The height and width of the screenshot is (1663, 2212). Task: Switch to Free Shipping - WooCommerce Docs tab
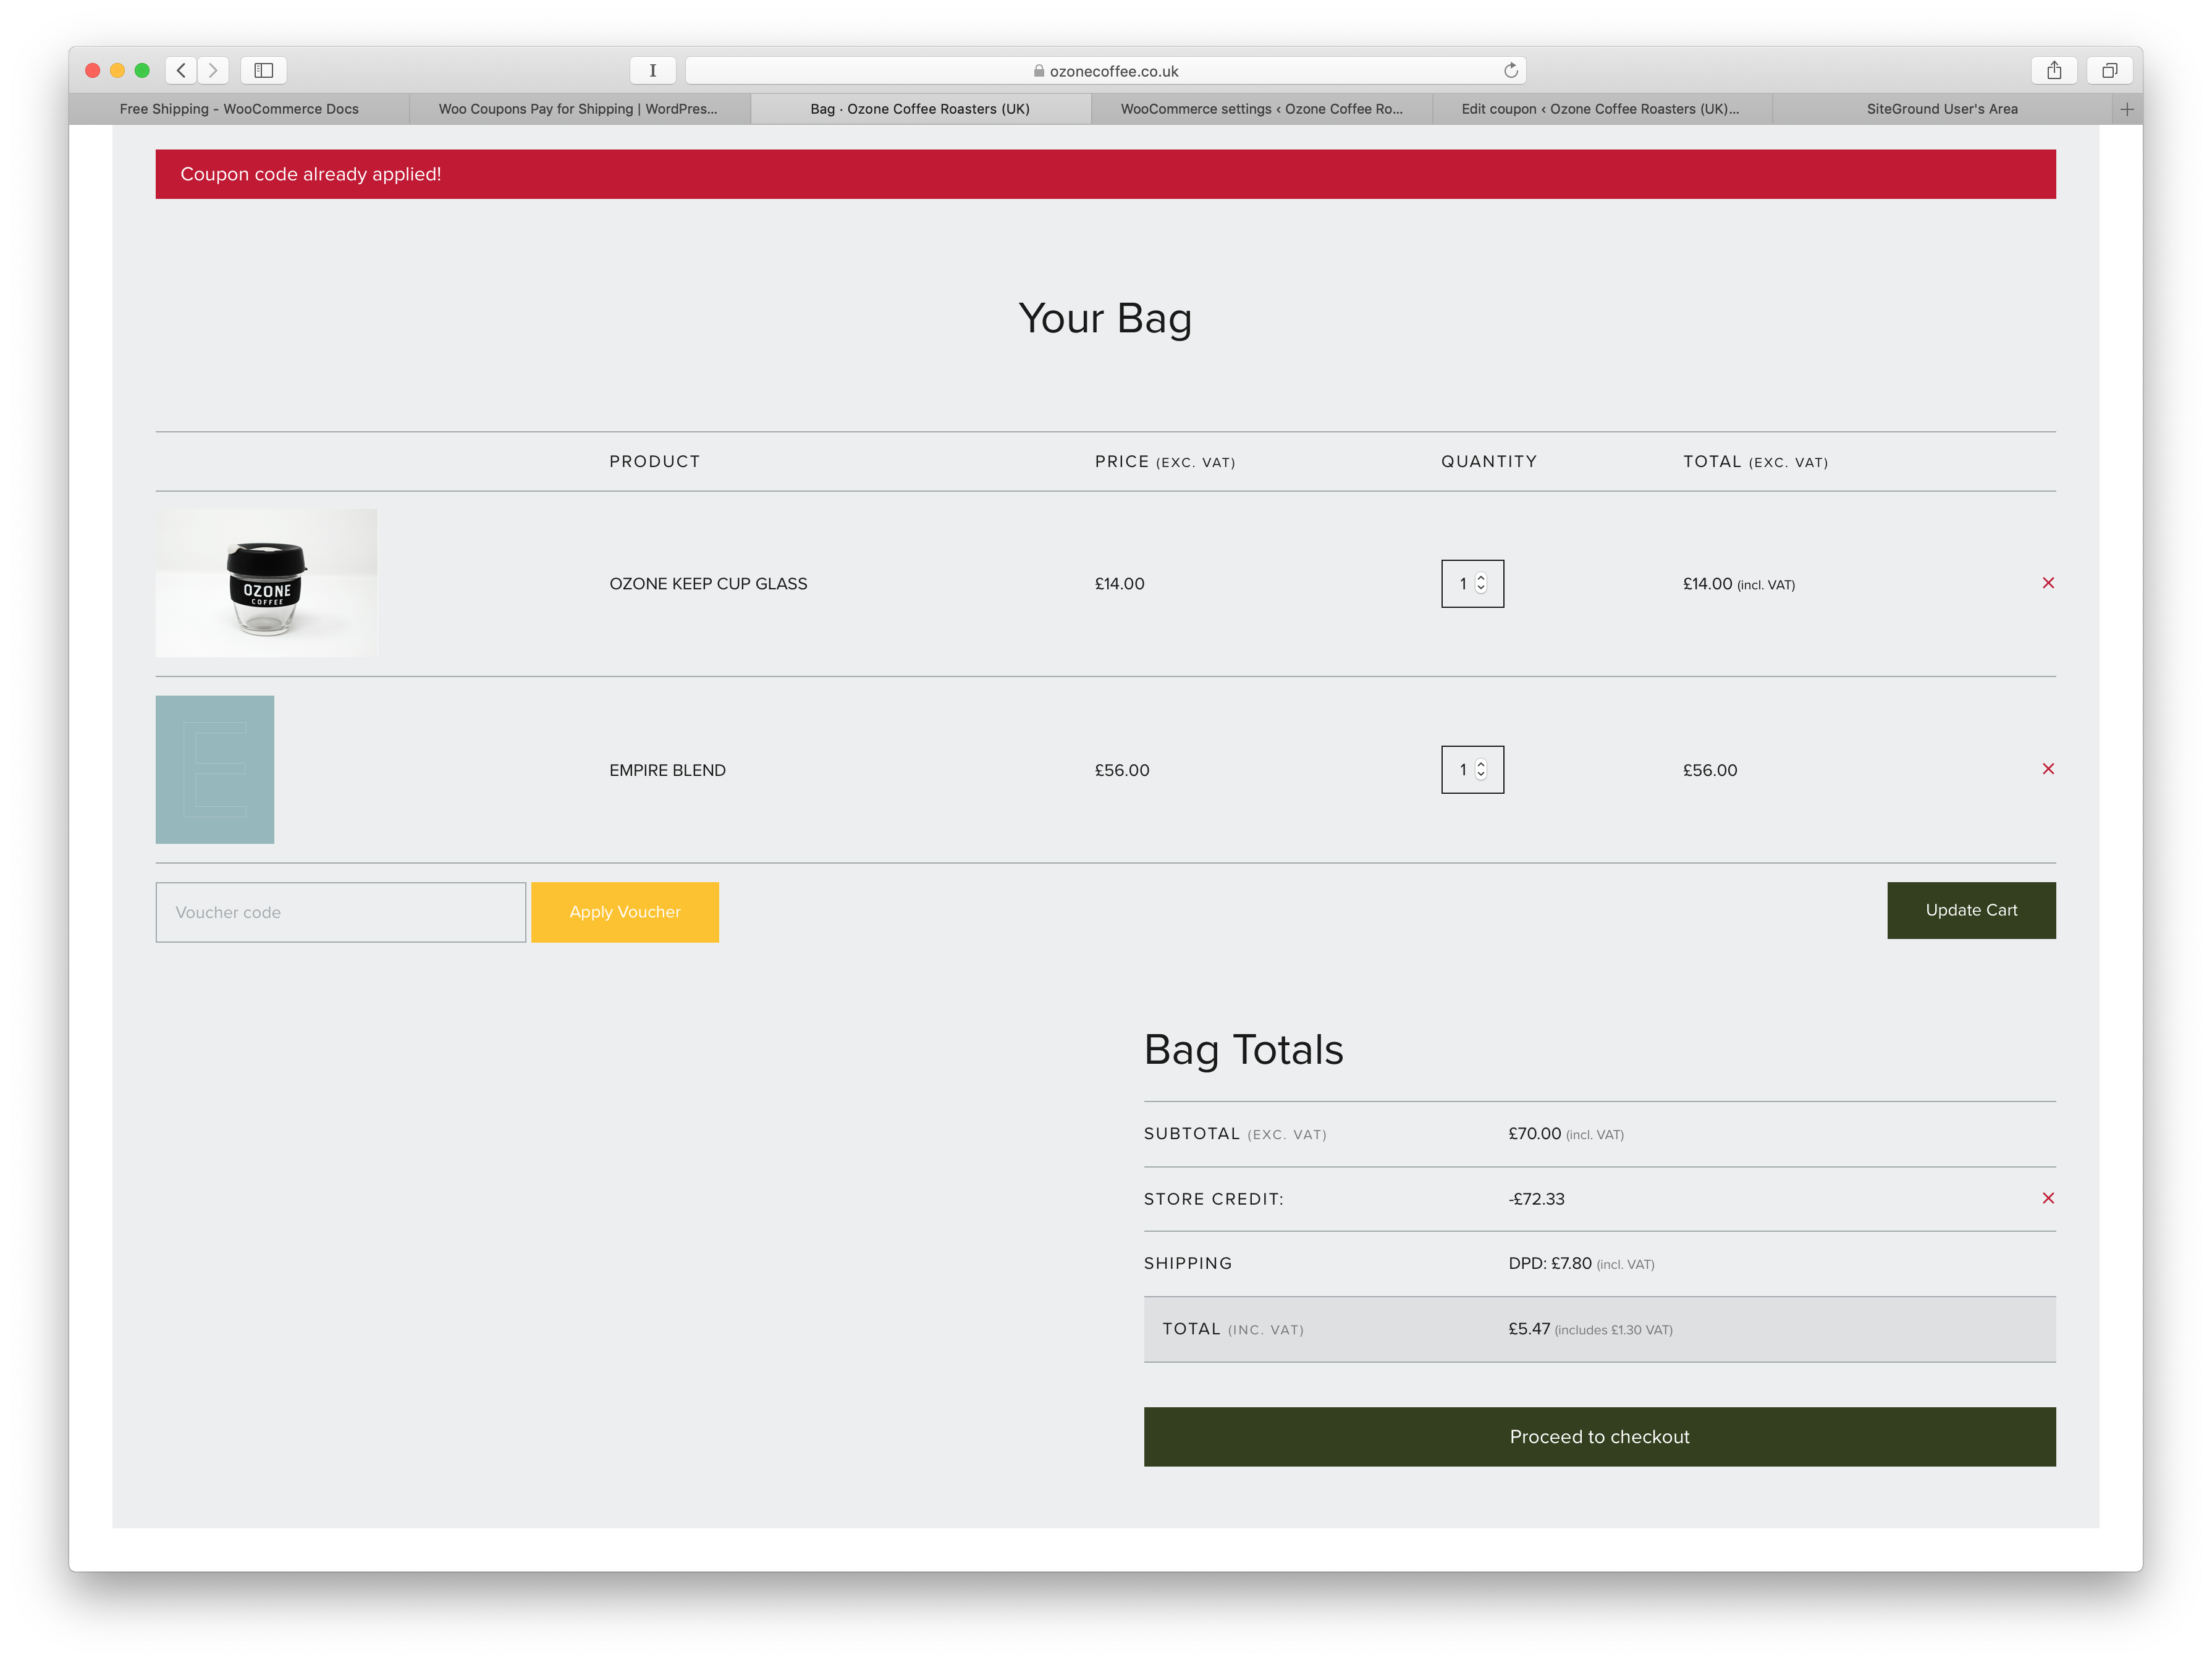(x=239, y=109)
